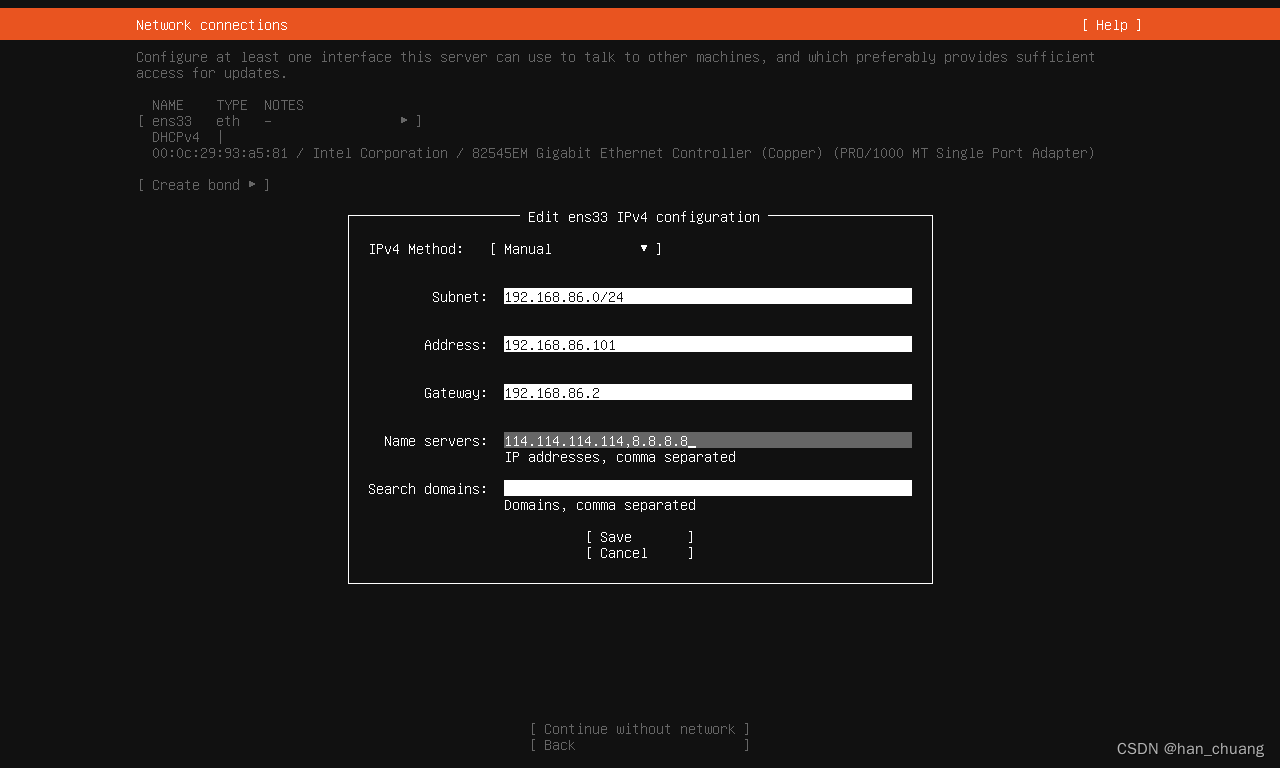The width and height of the screenshot is (1280, 768).
Task: Click the 'IP addresses, comma separated' hint
Action: click(620, 457)
